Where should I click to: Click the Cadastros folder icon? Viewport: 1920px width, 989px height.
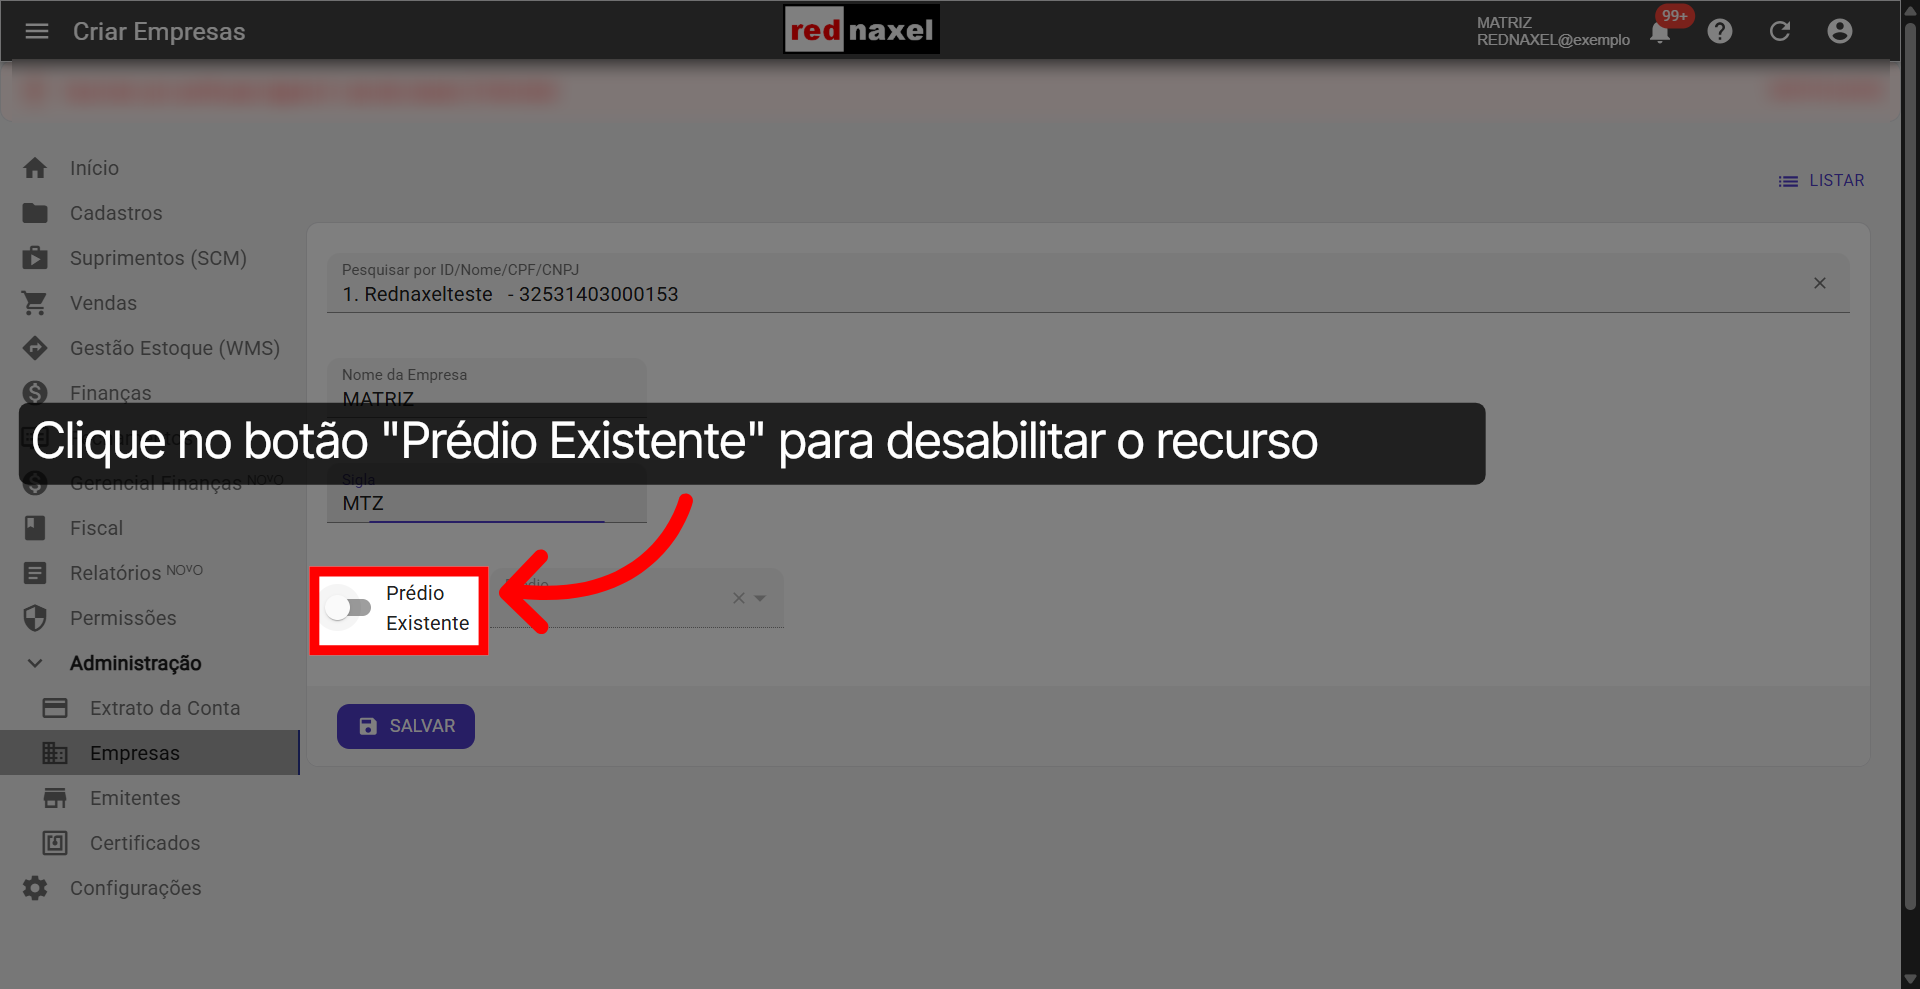click(35, 213)
